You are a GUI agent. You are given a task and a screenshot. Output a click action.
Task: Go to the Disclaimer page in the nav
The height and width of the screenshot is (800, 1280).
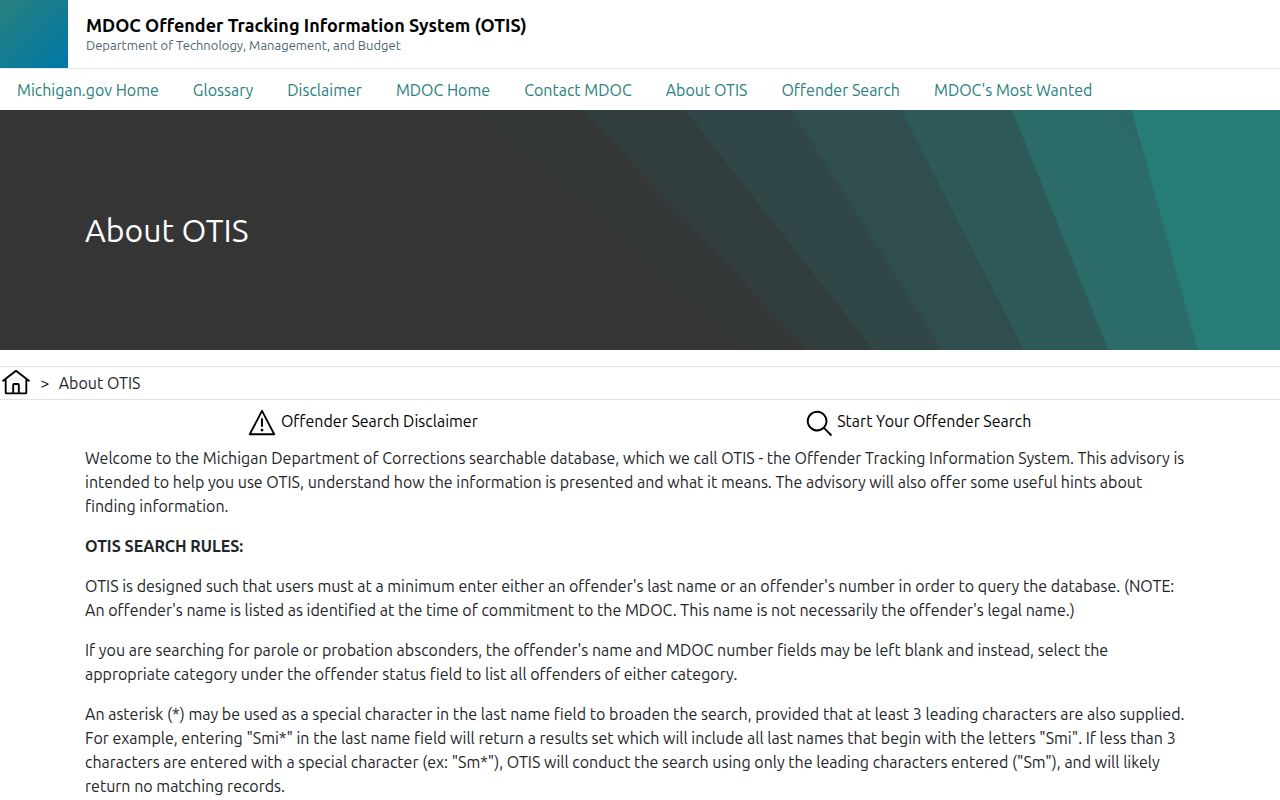324,90
